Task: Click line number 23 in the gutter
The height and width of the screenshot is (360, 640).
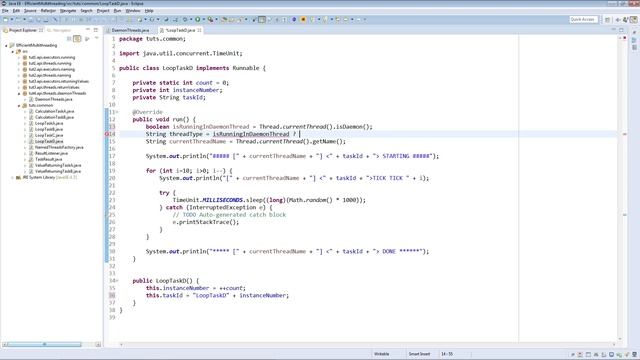Action: click(112, 200)
